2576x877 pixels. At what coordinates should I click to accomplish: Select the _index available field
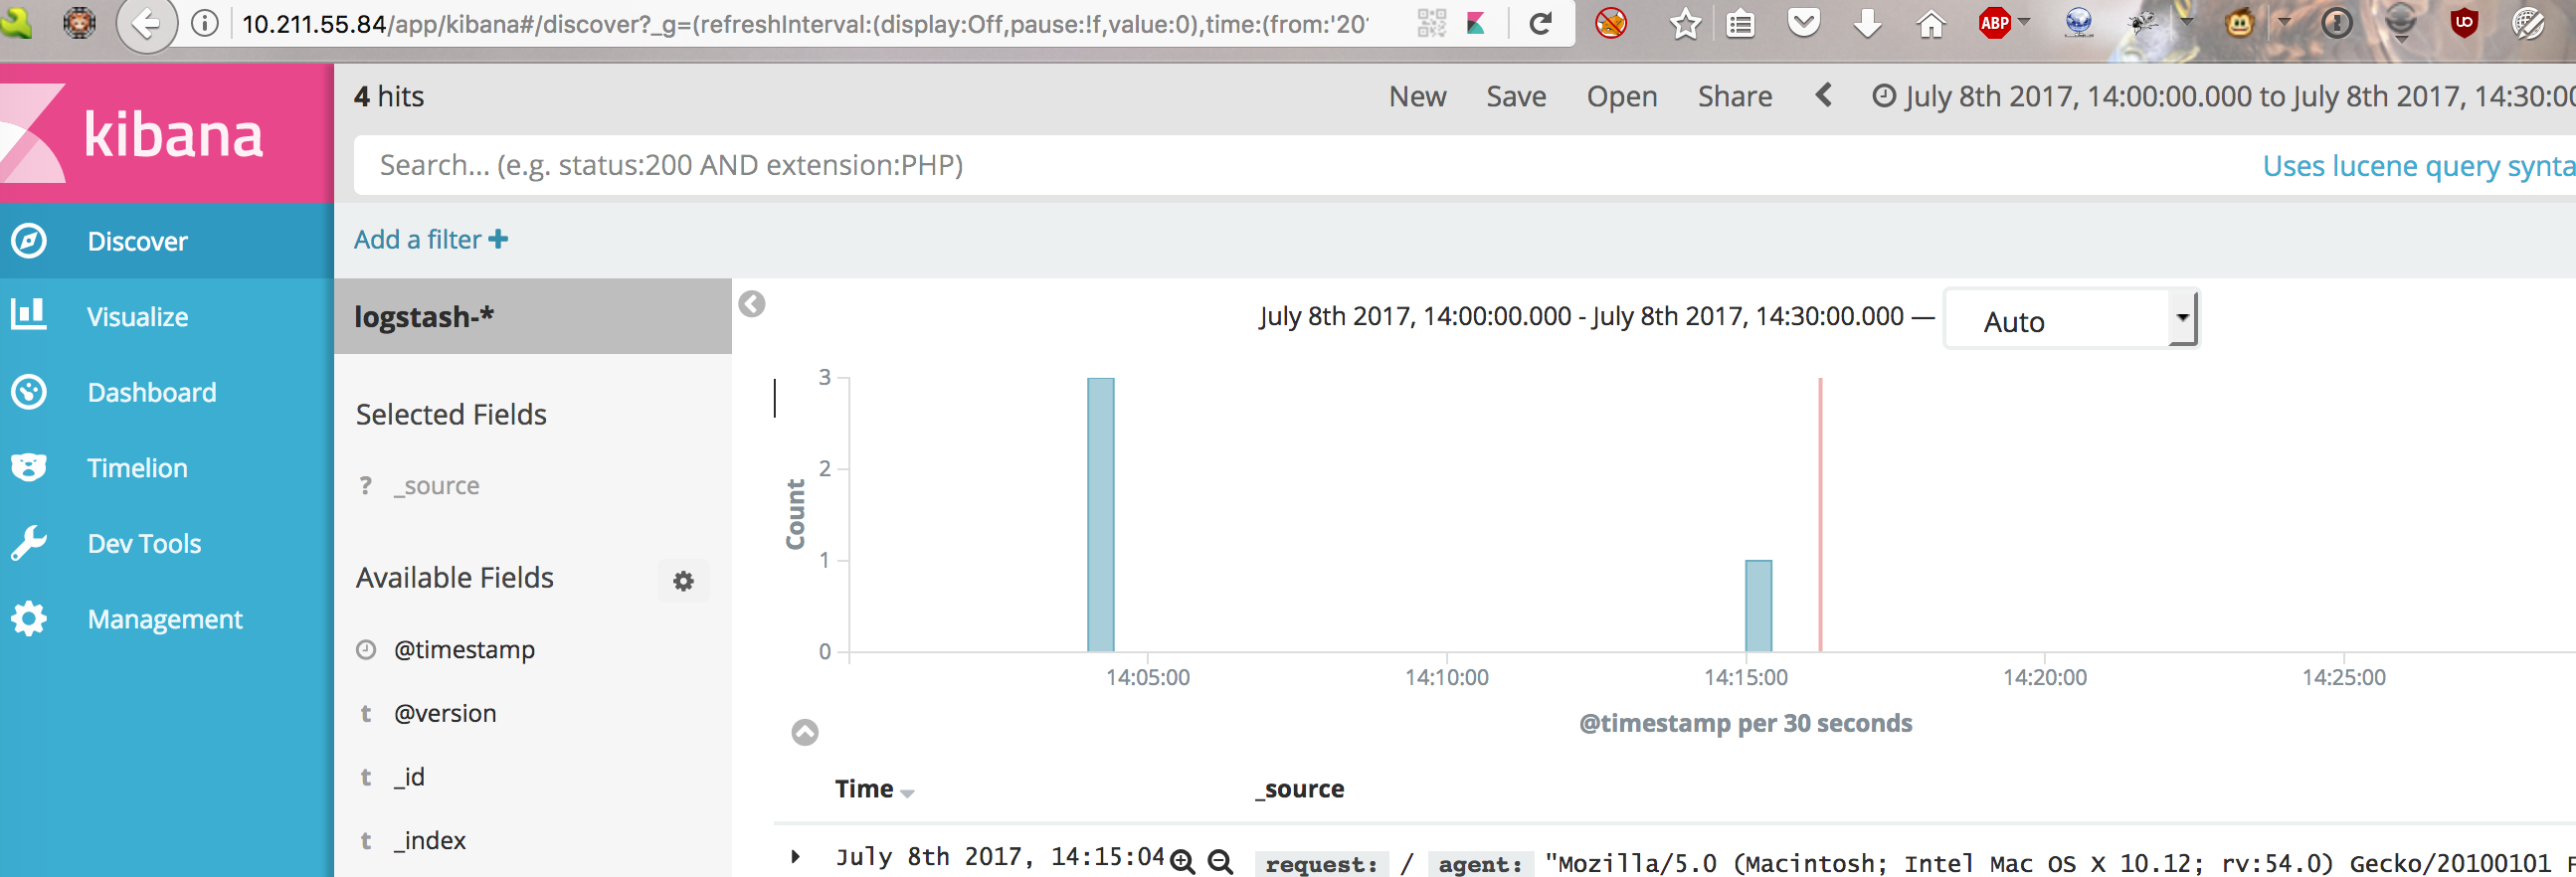430,840
